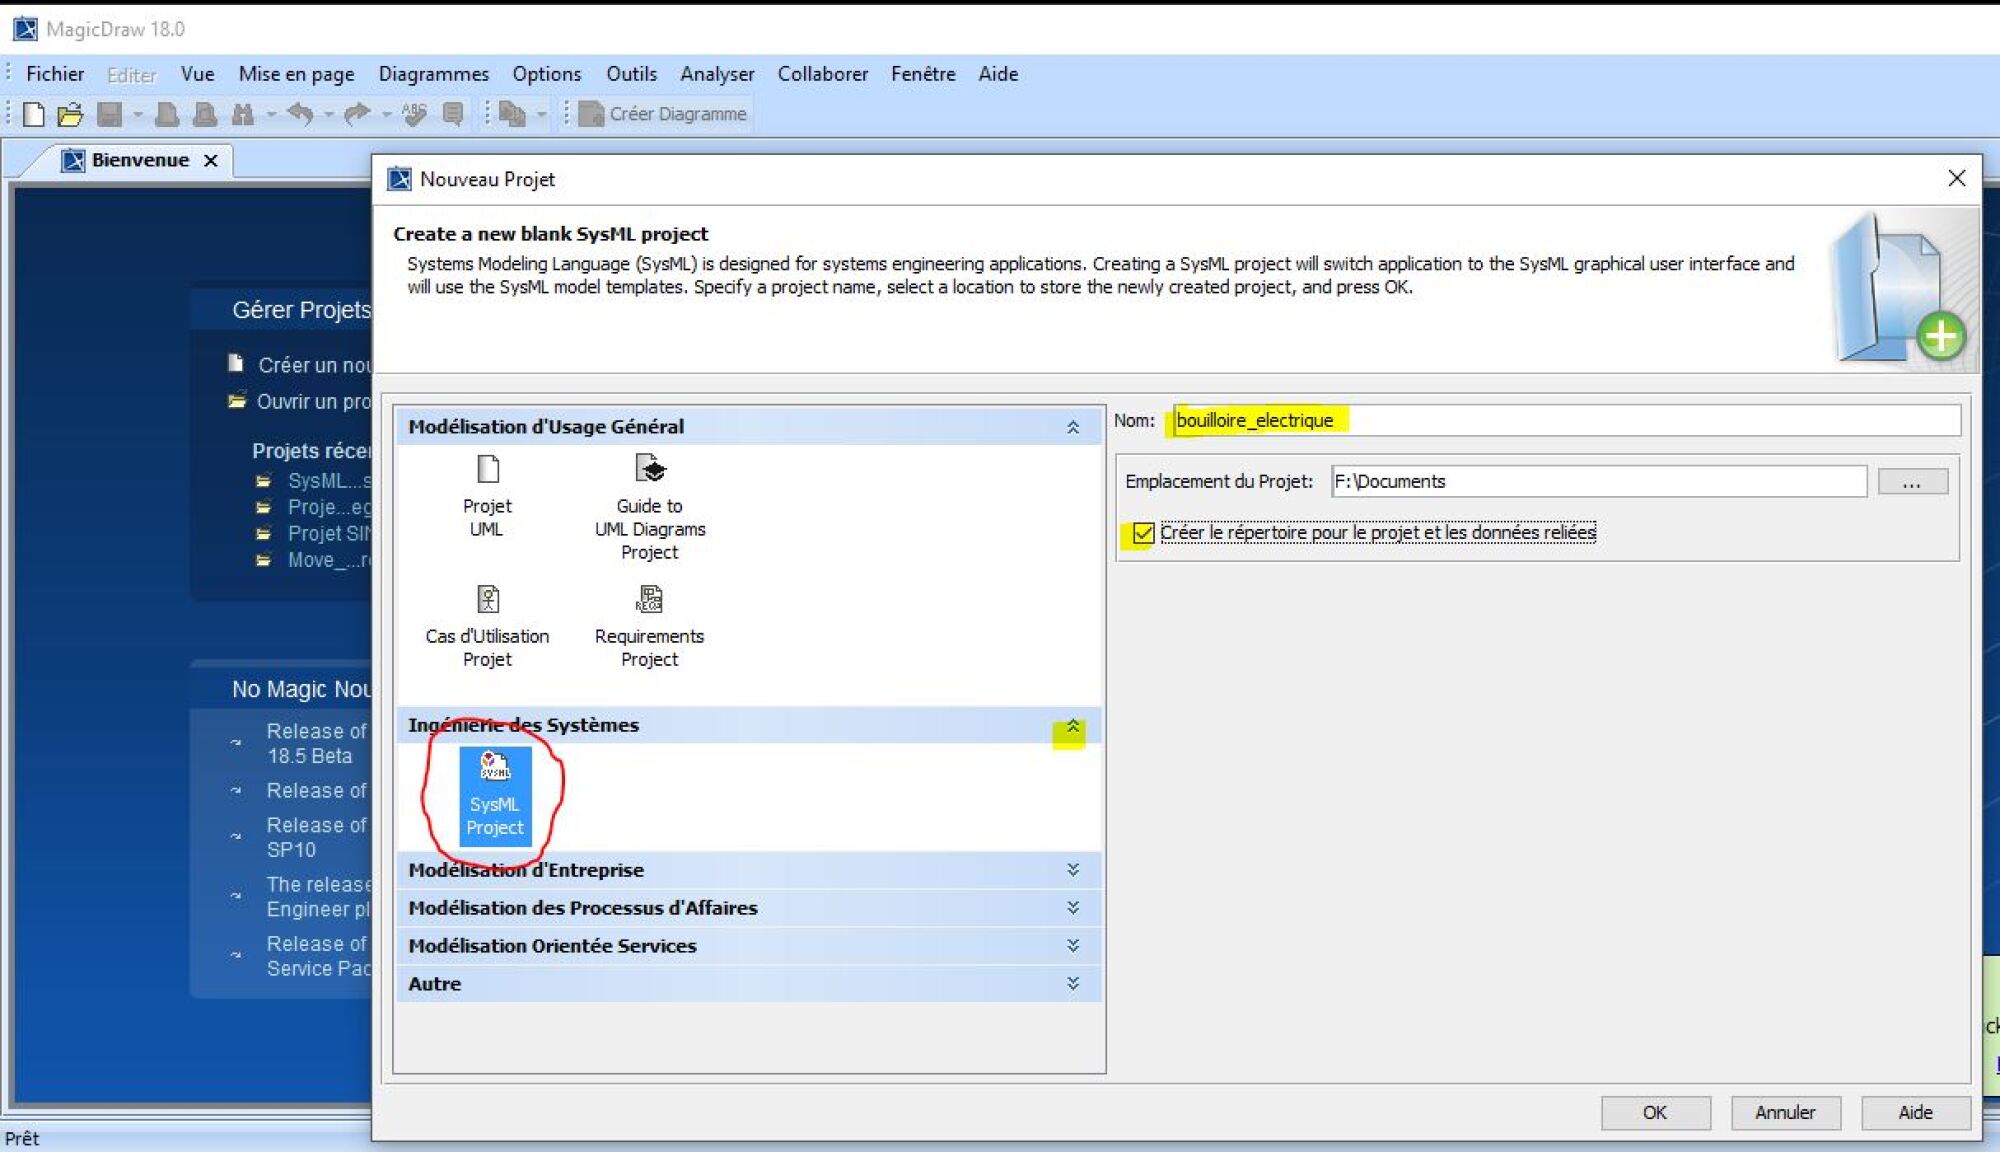
Task: Click the Open Project folder icon
Action: pos(70,114)
